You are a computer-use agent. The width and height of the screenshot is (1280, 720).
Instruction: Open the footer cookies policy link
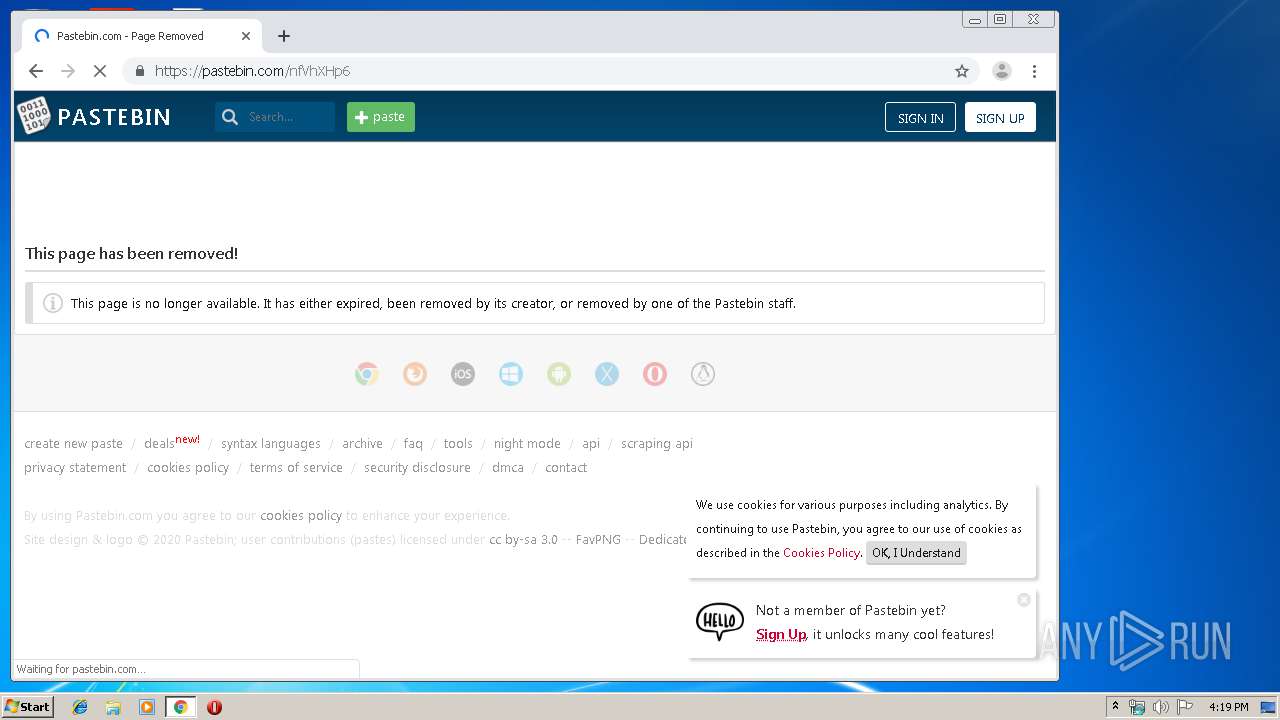pos(188,468)
